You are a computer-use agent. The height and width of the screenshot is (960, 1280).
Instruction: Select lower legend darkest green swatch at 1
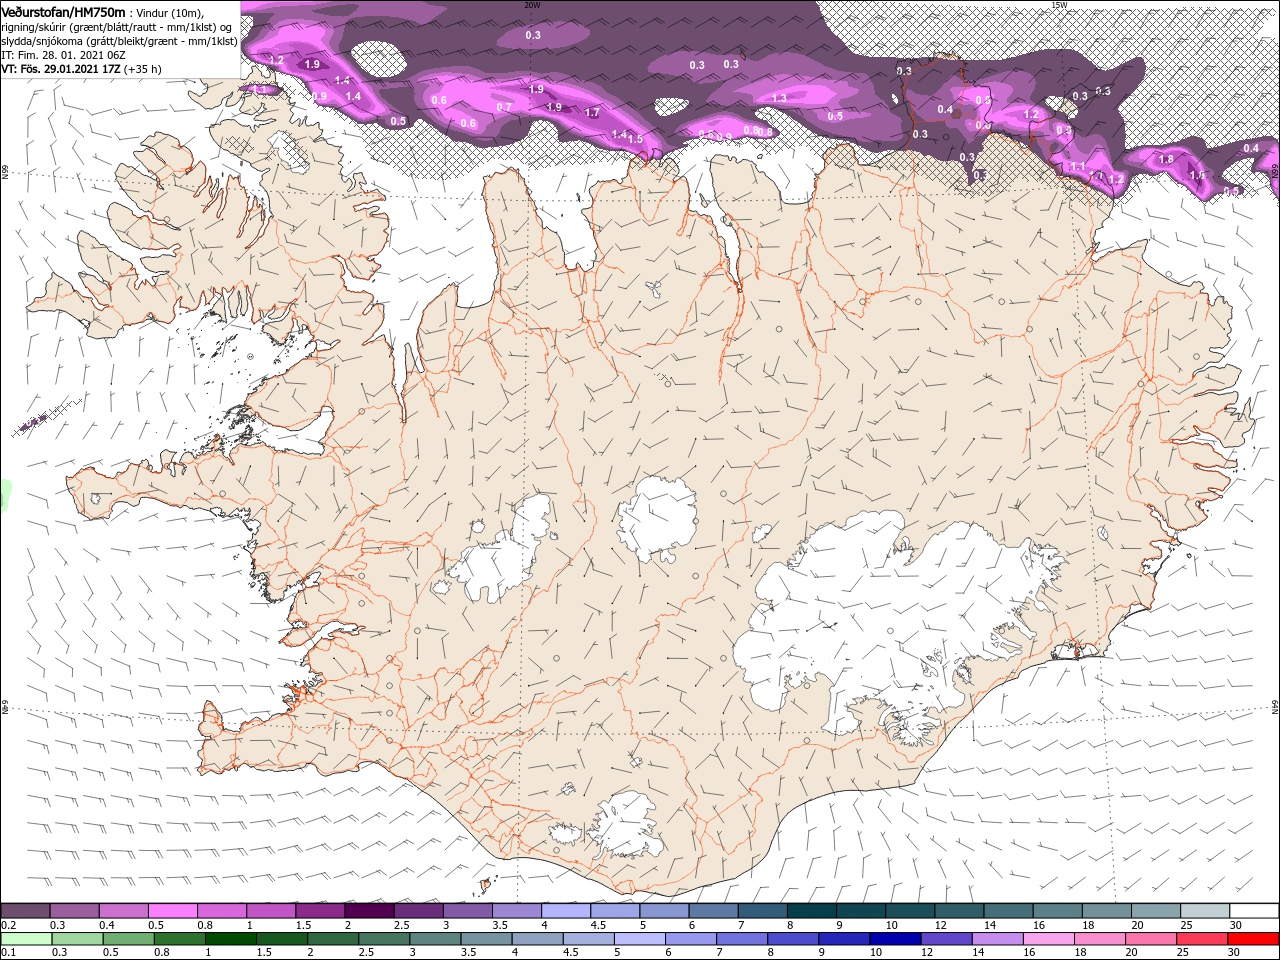(230, 939)
